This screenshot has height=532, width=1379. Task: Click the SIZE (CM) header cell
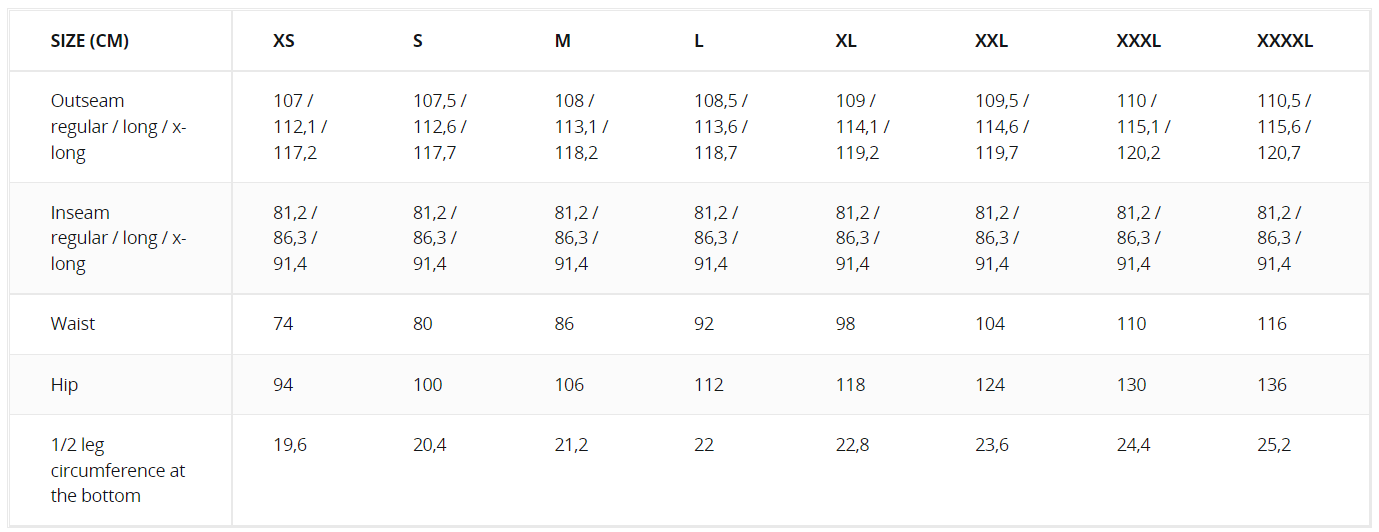(90, 41)
